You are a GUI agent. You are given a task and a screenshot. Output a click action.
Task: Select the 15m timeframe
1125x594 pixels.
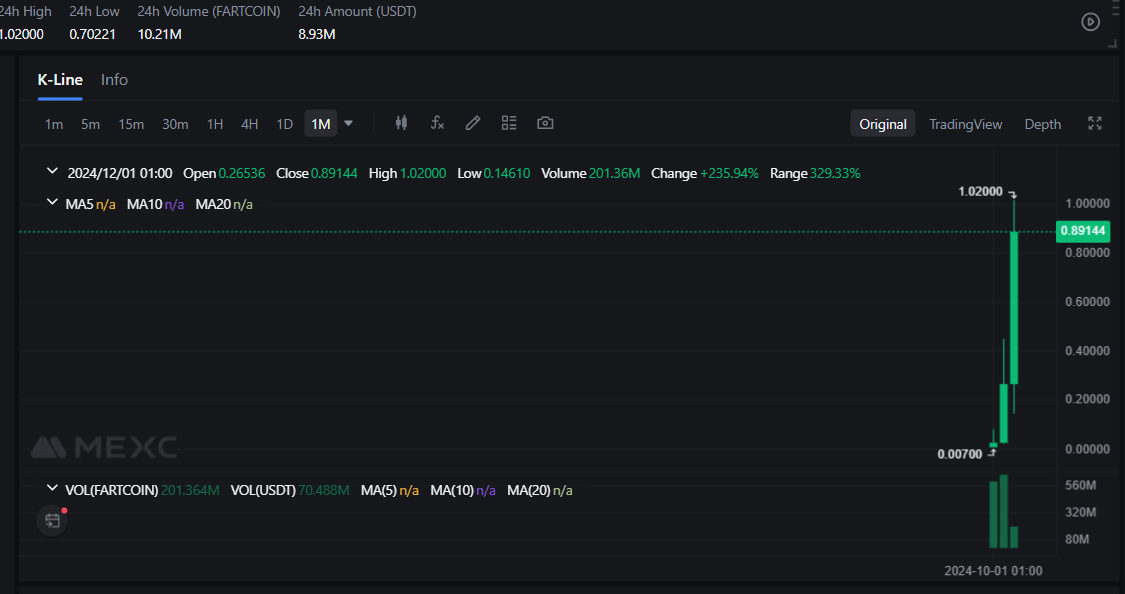pos(131,124)
